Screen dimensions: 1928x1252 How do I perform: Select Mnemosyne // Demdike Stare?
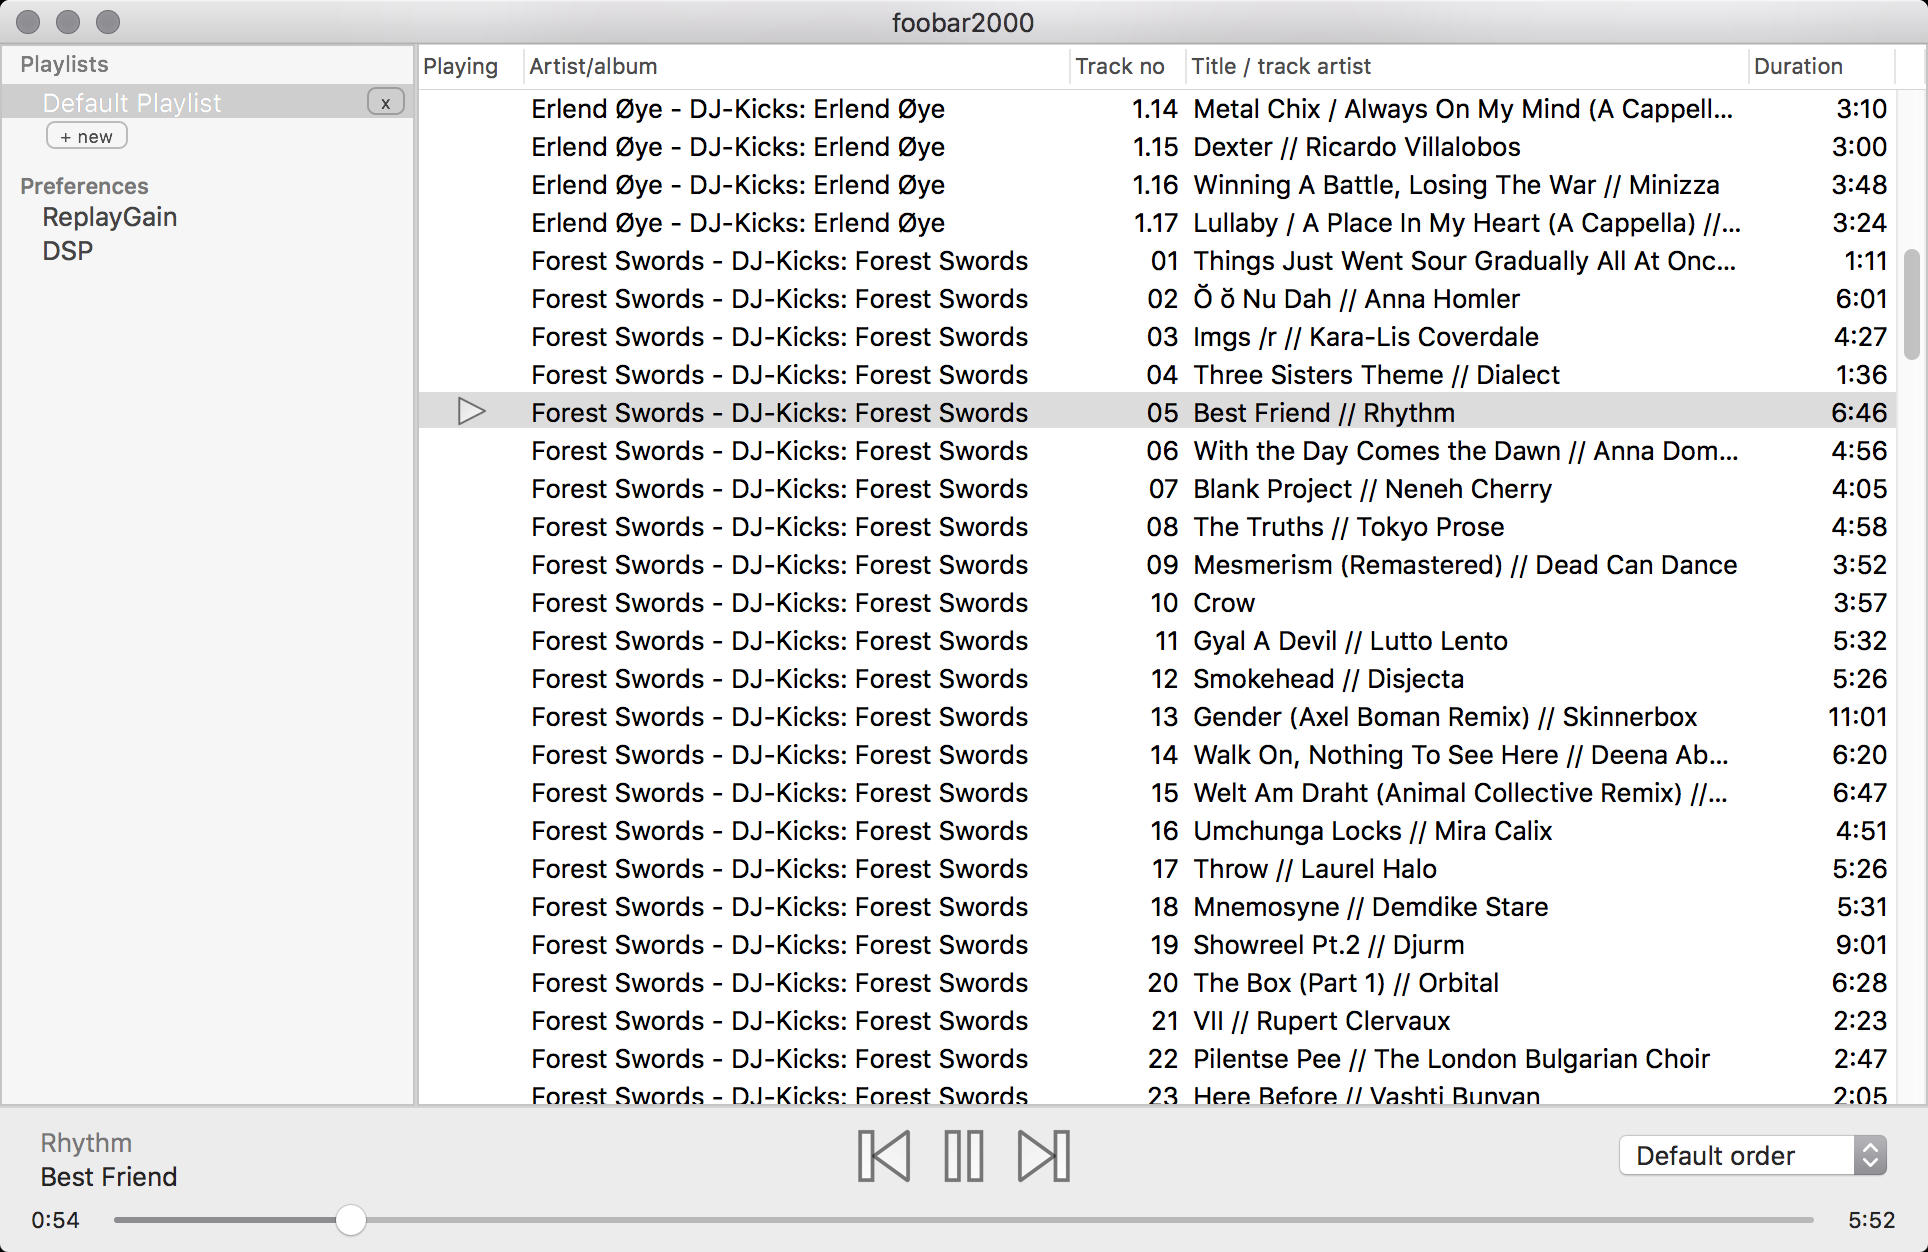pos(1157,906)
